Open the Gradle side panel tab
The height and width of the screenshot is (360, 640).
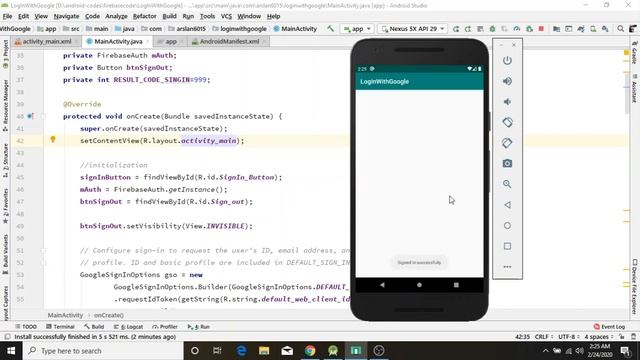tap(635, 52)
